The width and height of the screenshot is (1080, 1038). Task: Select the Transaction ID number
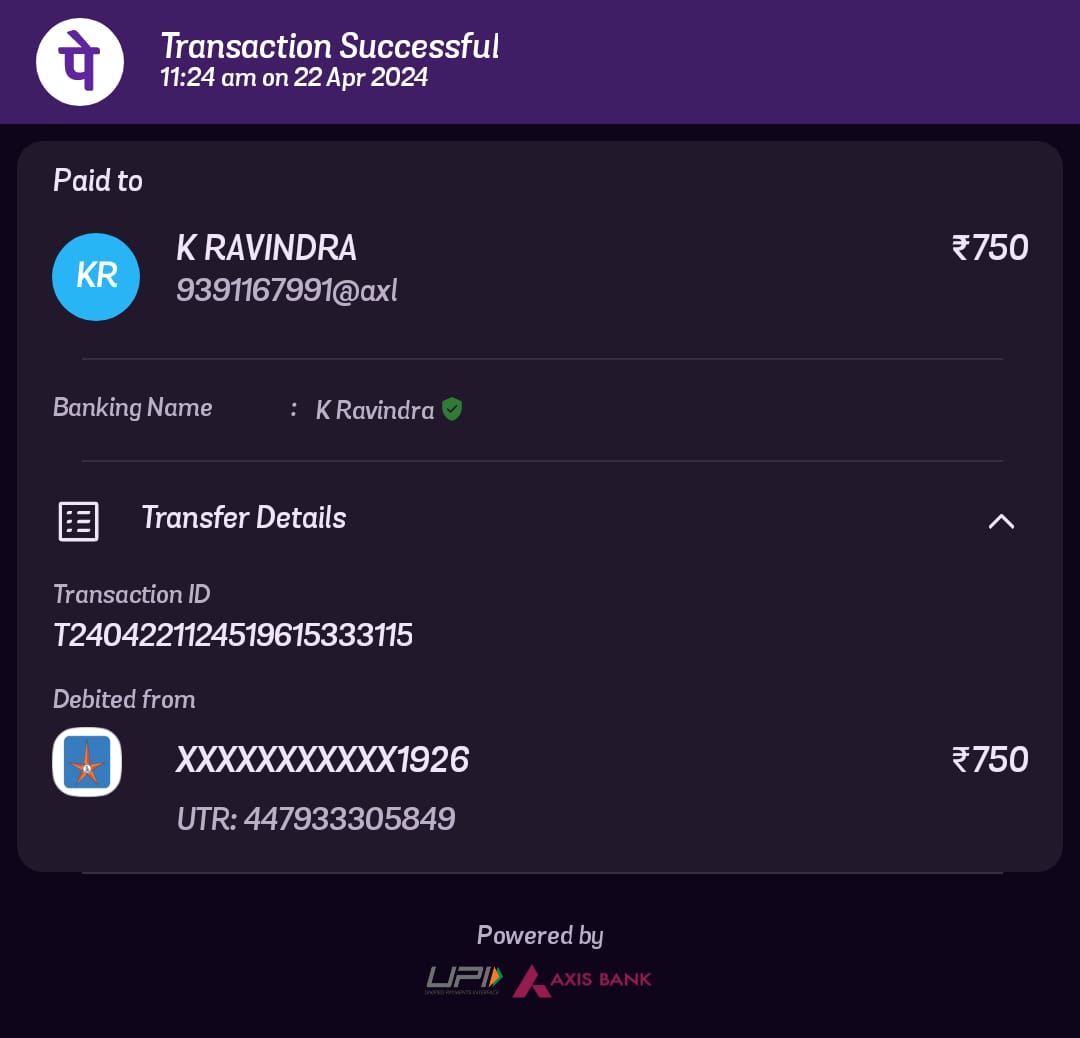point(233,635)
